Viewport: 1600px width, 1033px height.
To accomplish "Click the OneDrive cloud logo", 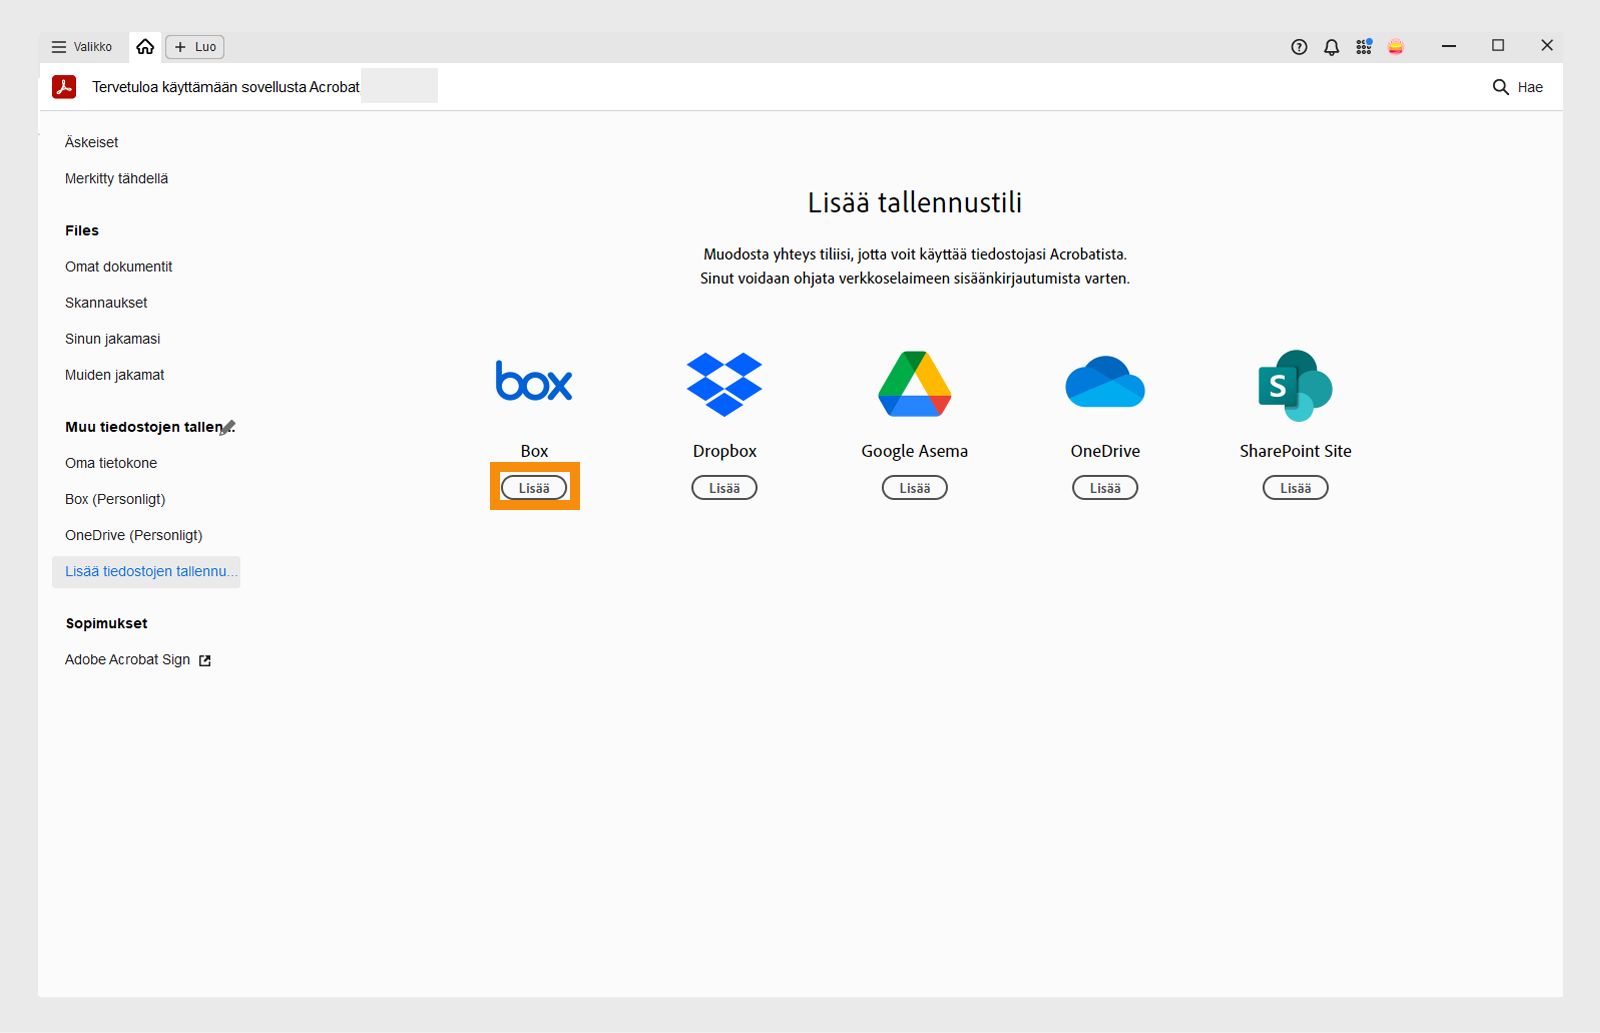I will (1105, 382).
